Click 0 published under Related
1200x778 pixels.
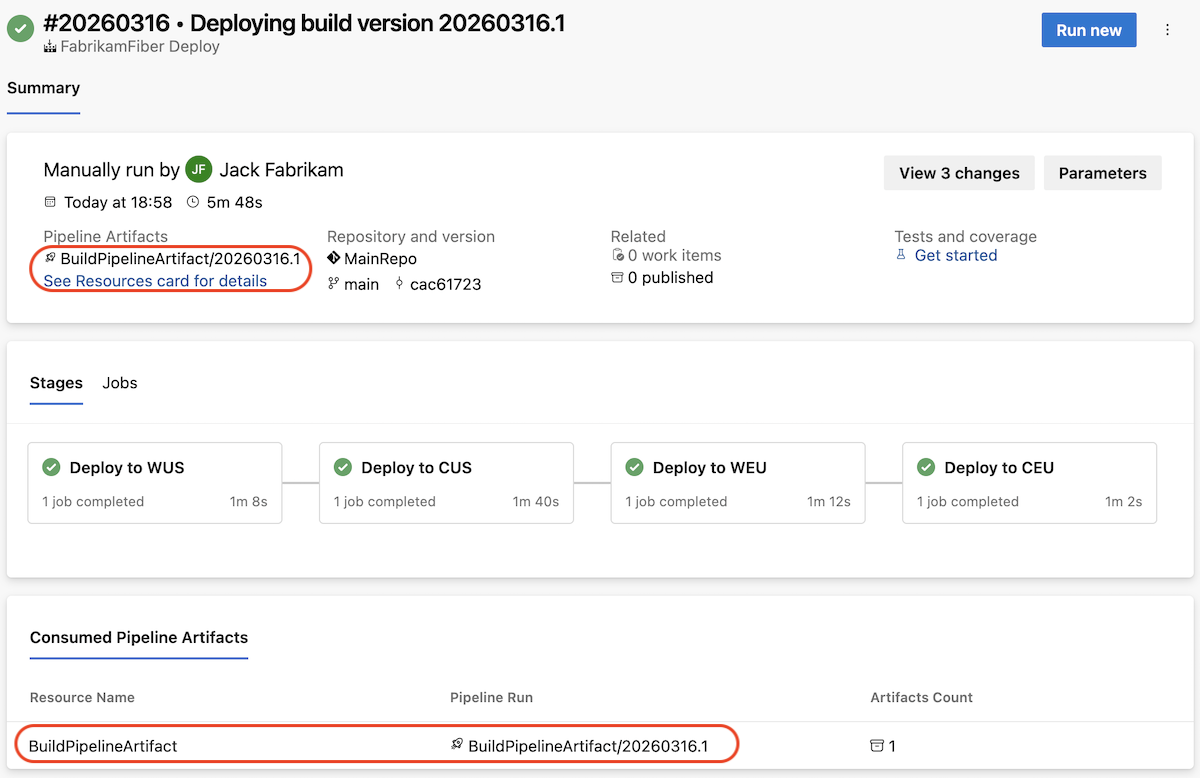[670, 278]
